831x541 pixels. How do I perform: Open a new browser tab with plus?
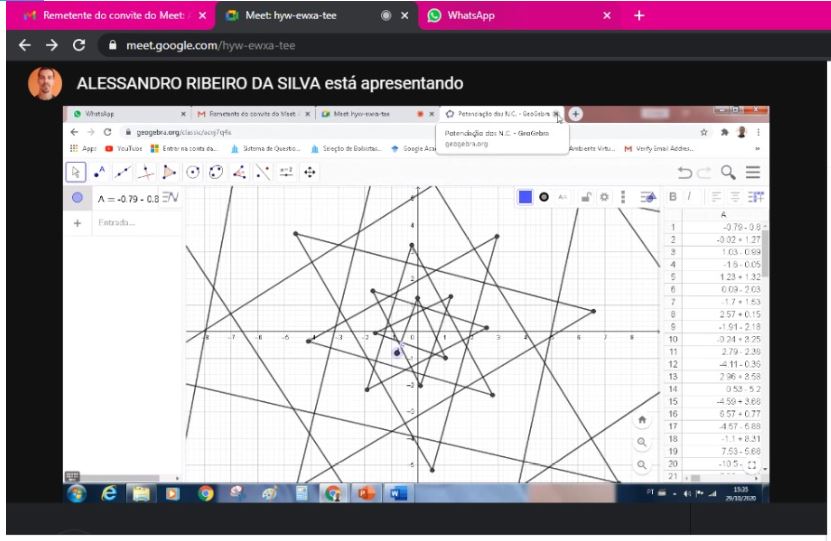[640, 16]
